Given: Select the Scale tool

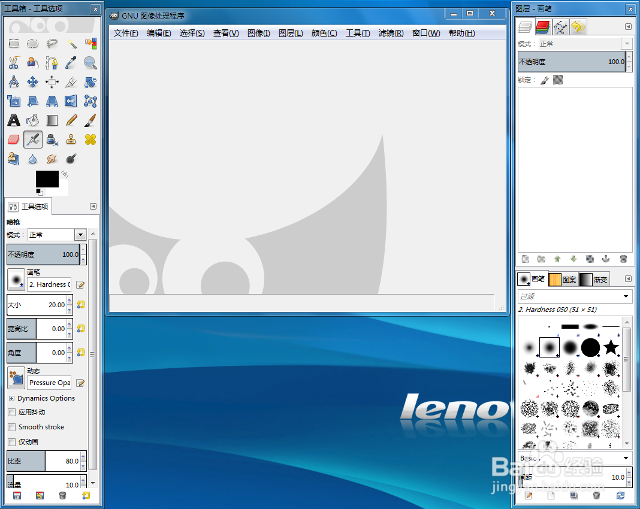Looking at the screenshot, I should [14, 101].
